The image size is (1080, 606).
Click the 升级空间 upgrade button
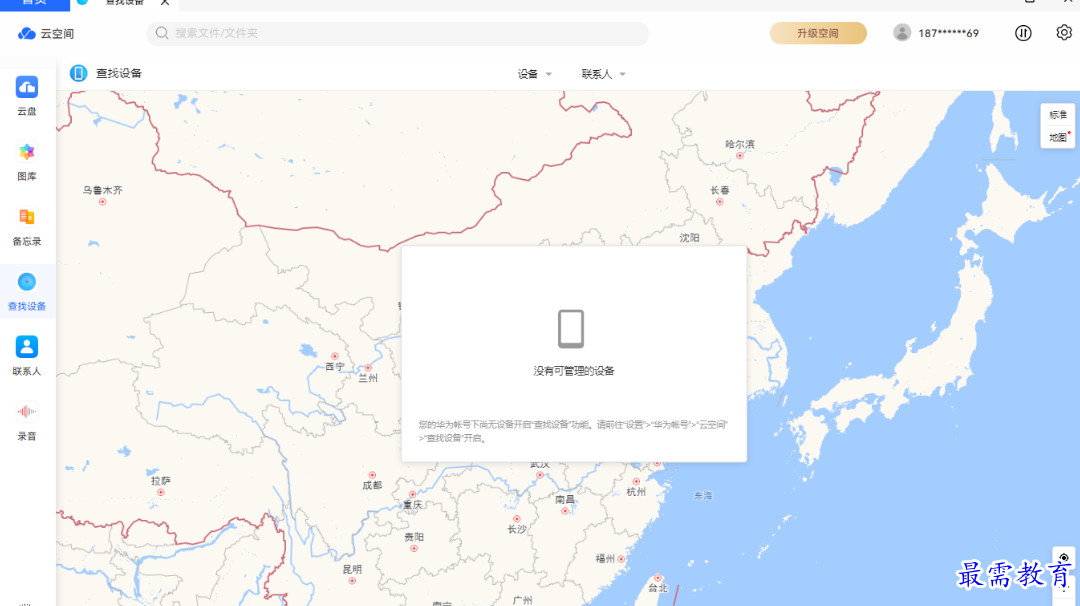818,33
